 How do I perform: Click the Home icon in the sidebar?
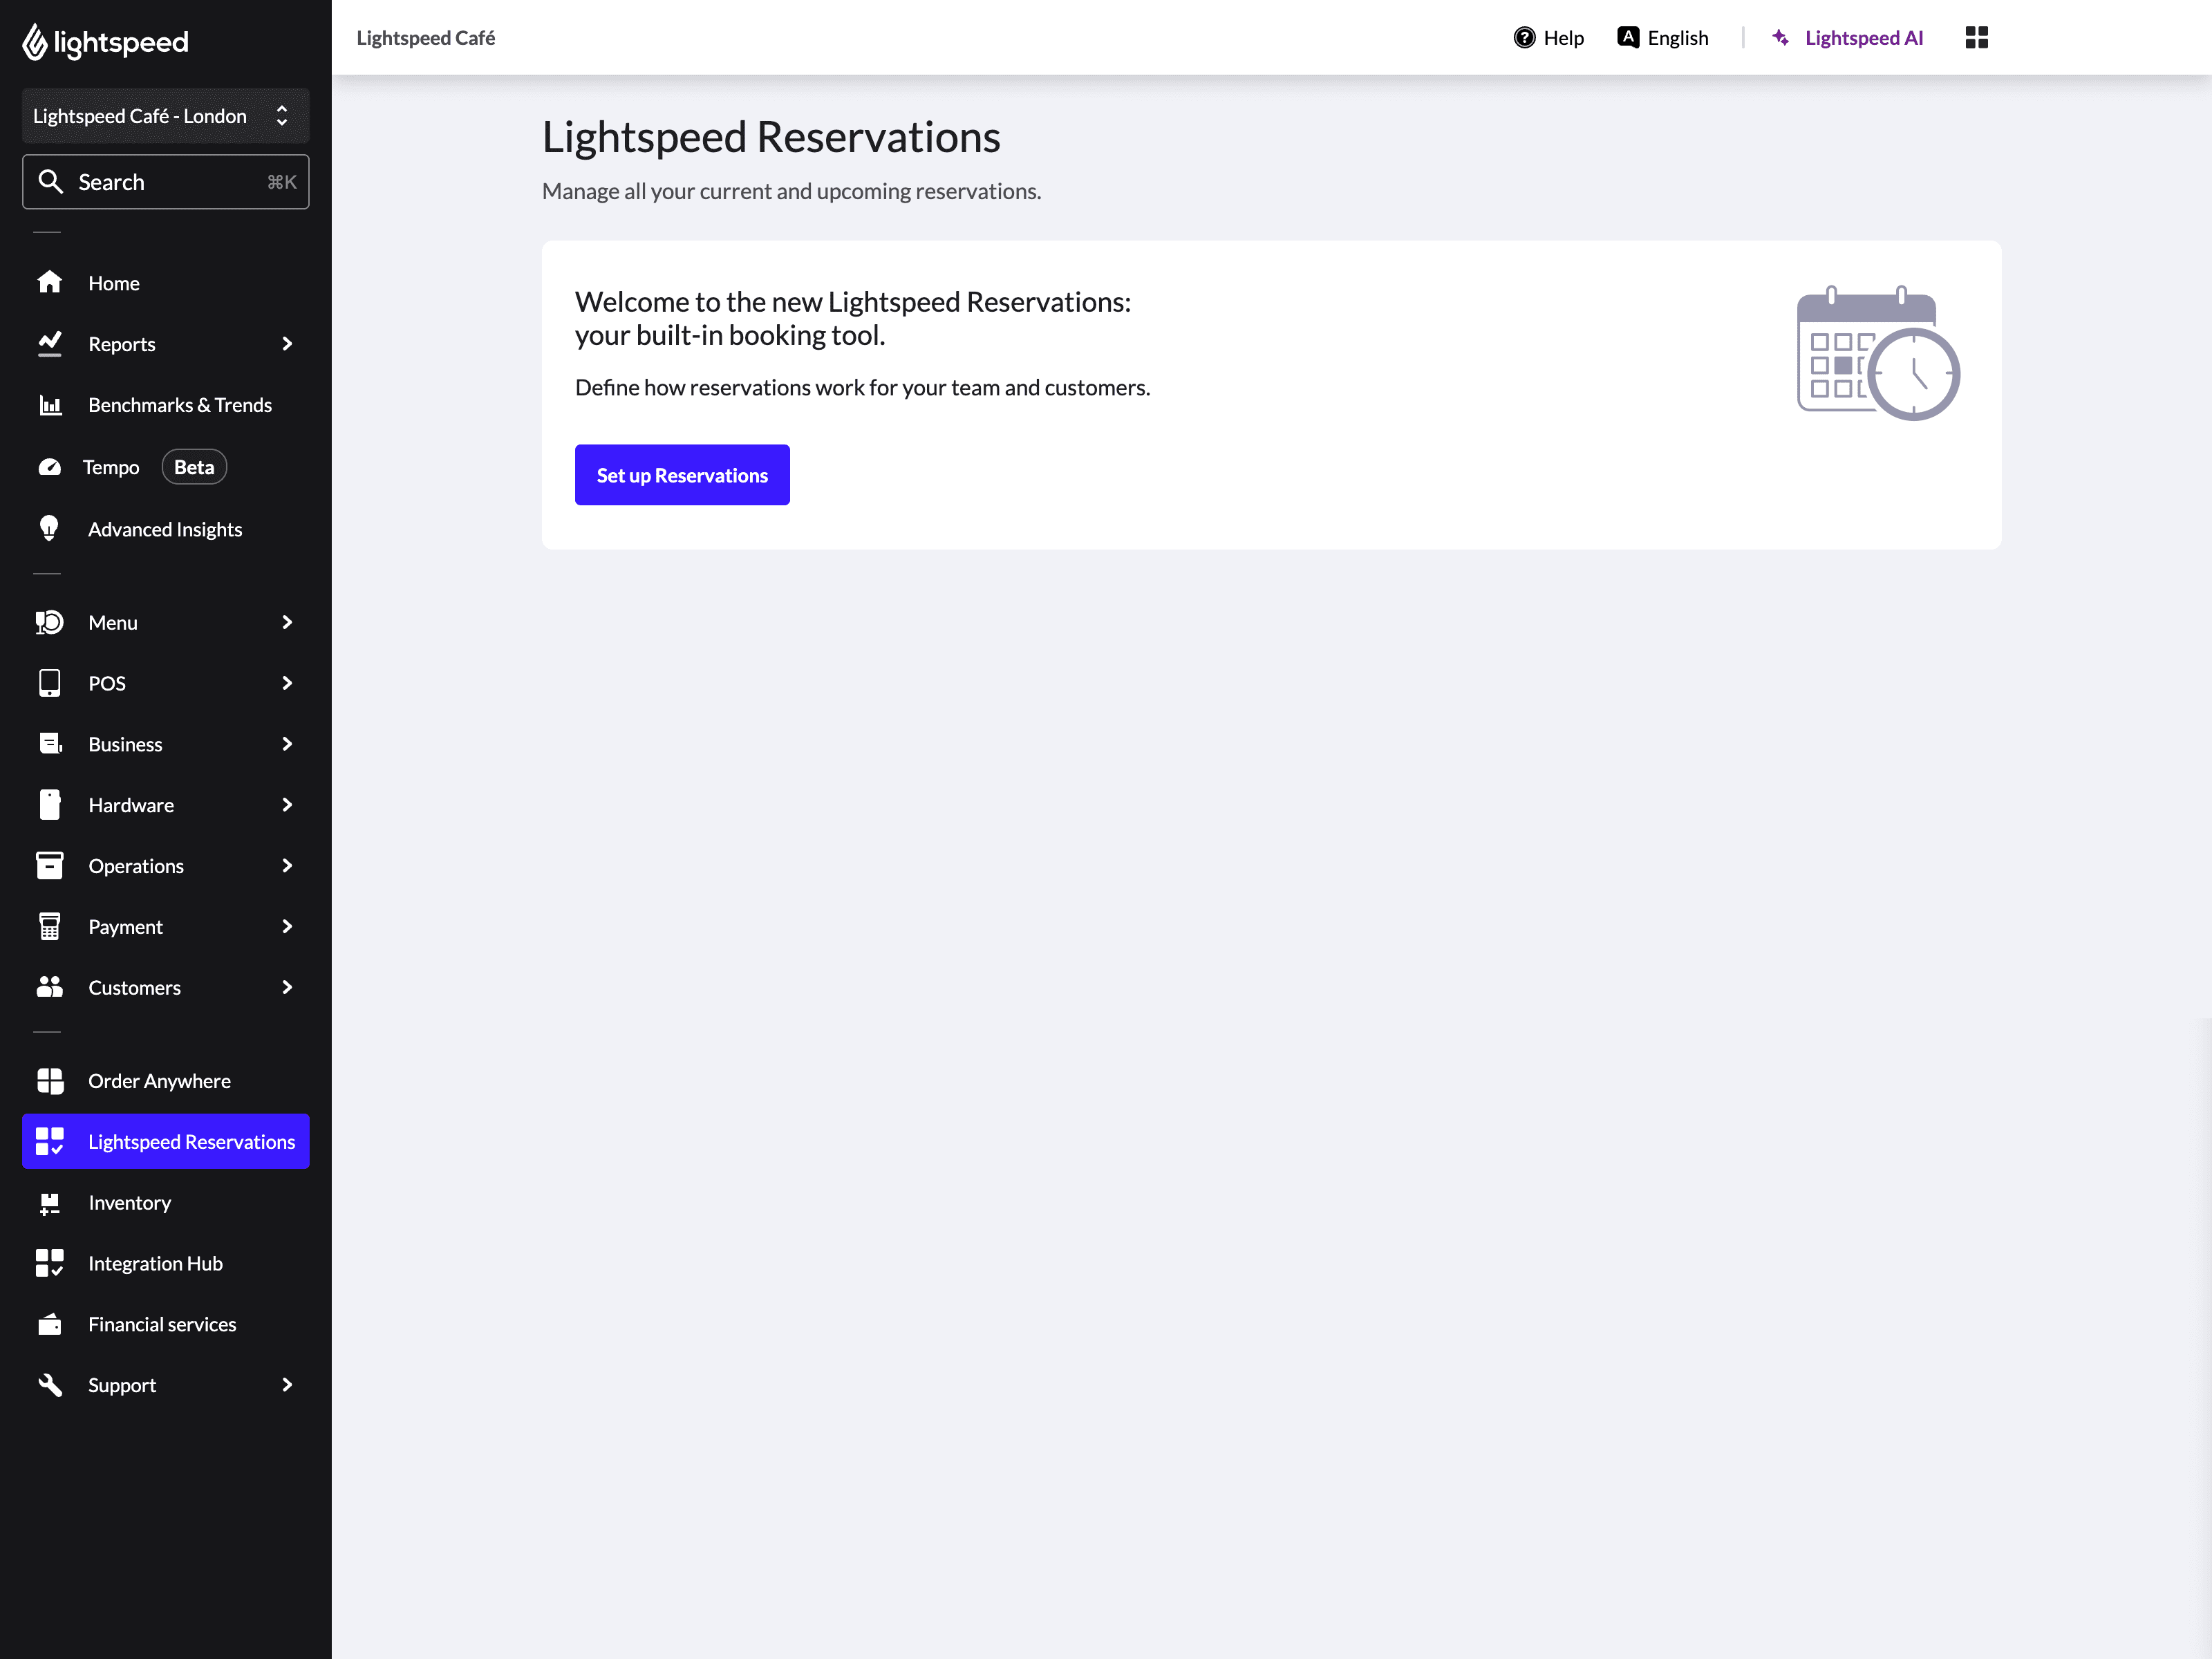[50, 283]
